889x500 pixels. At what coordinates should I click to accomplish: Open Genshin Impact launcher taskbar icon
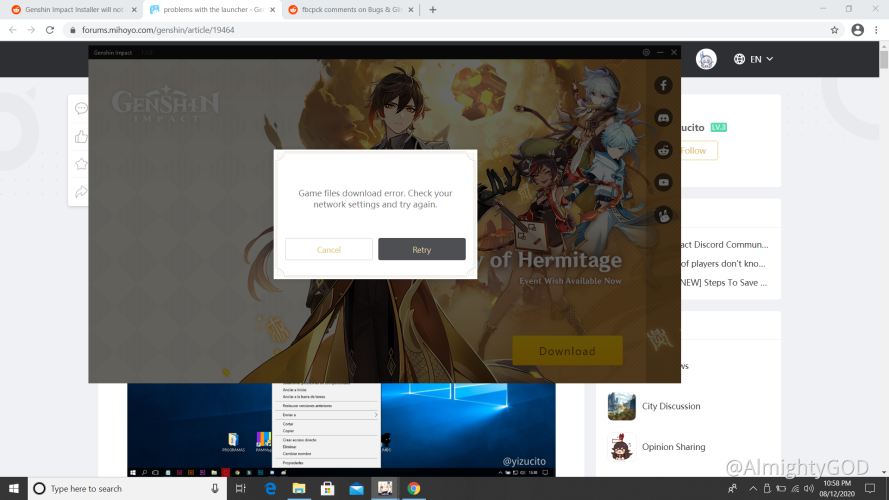[385, 489]
